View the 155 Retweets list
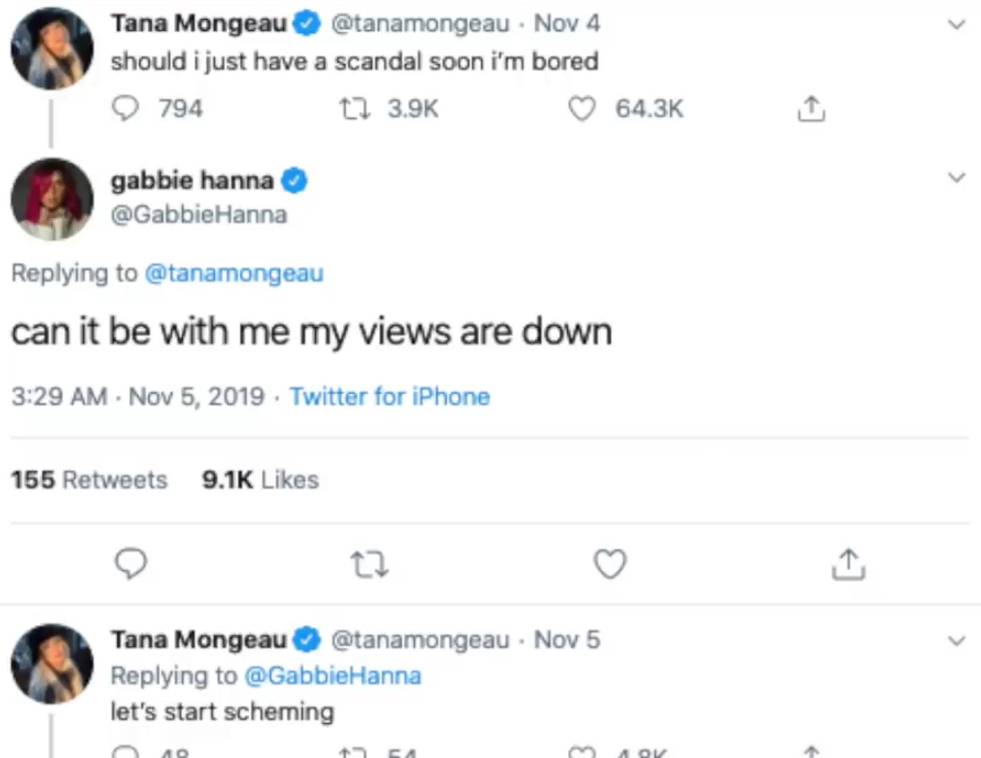981x758 pixels. pos(89,480)
